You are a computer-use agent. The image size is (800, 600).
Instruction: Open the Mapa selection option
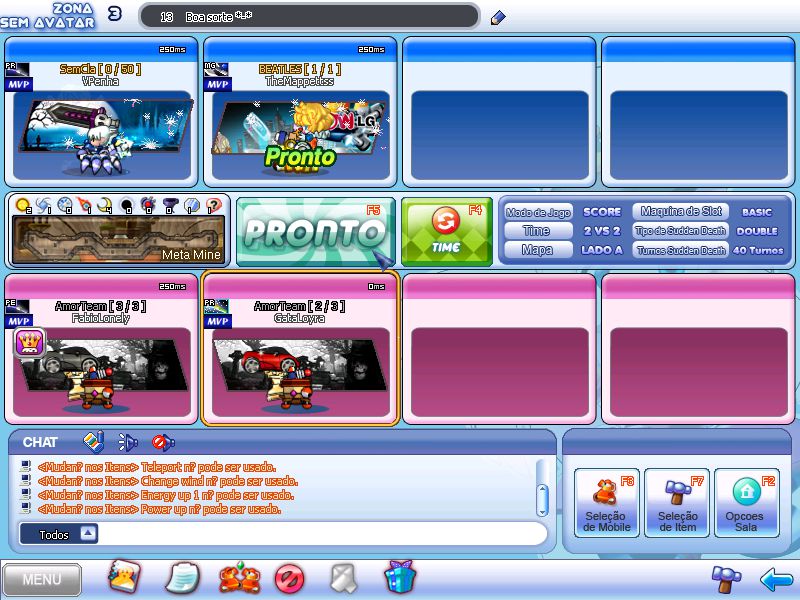click(537, 250)
